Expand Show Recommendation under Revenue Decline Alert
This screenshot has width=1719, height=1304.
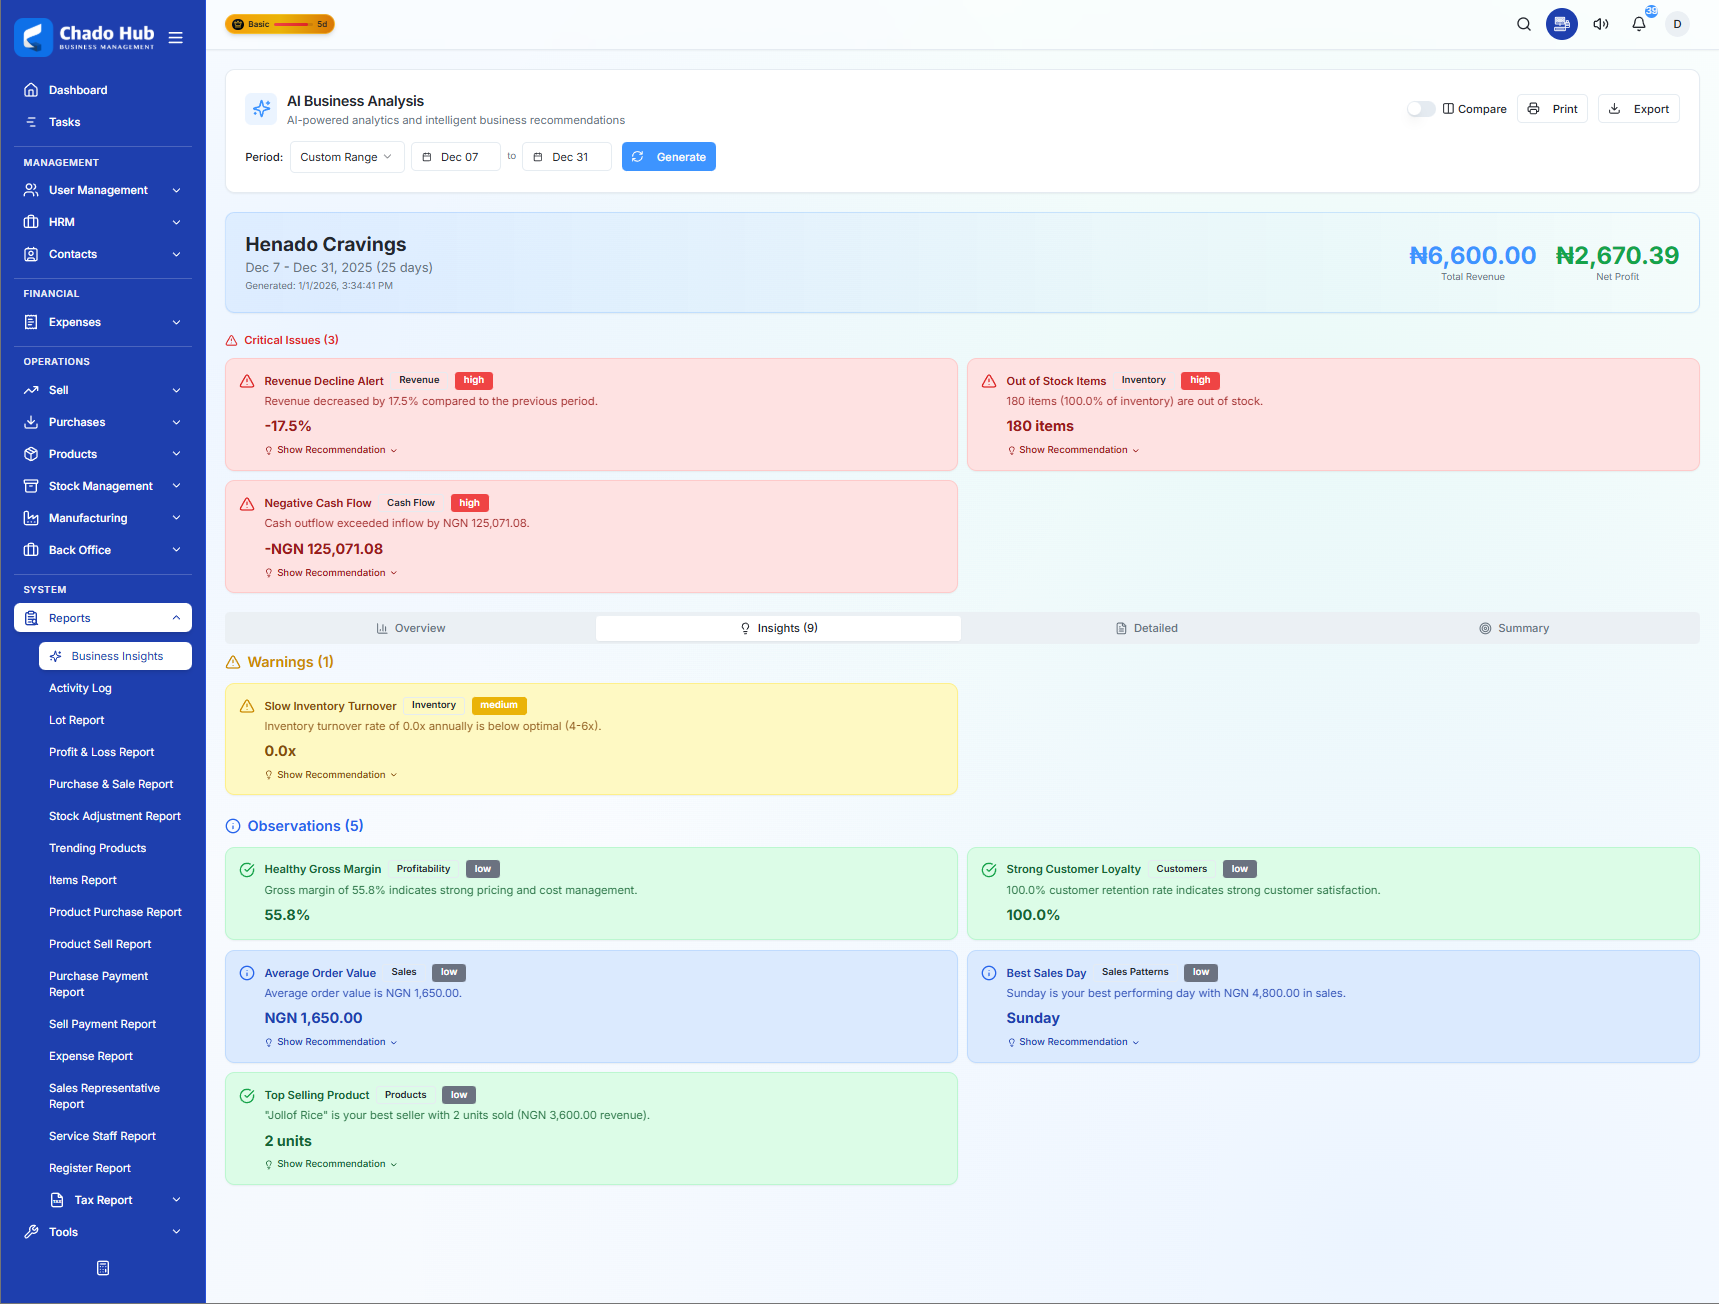(x=331, y=449)
